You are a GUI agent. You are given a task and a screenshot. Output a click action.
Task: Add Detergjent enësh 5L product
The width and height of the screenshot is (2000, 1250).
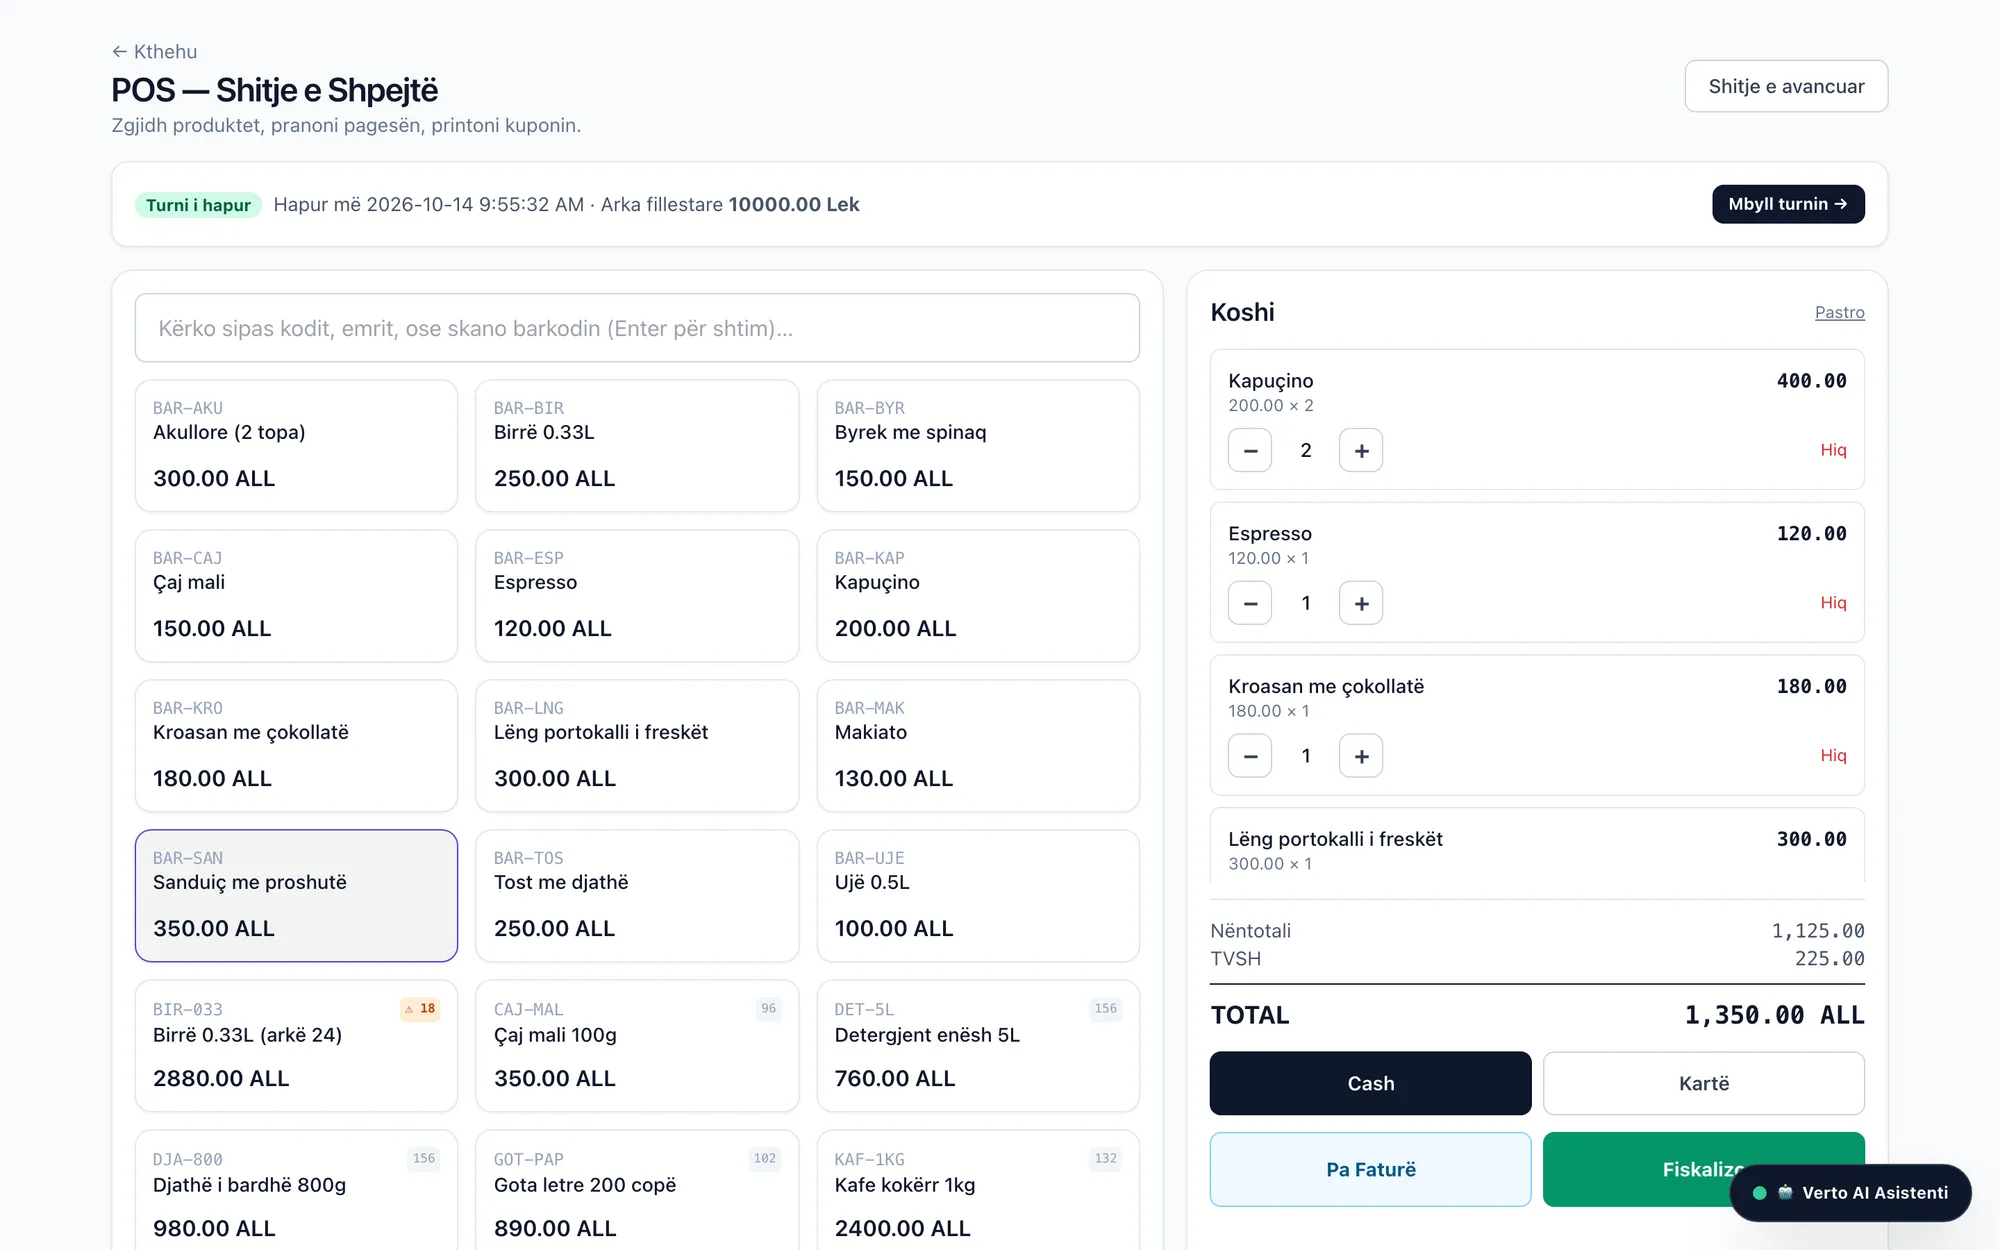978,1046
